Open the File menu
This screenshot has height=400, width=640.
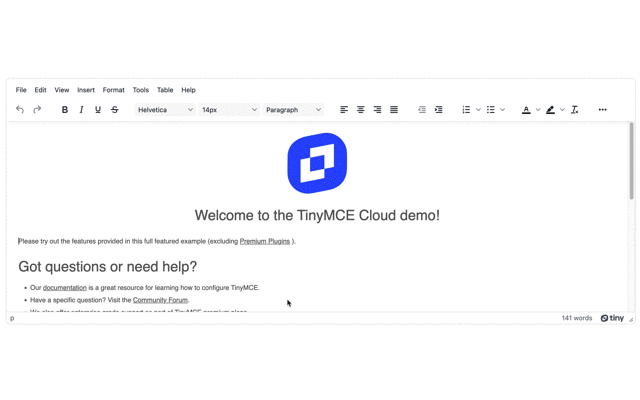pyautogui.click(x=21, y=90)
